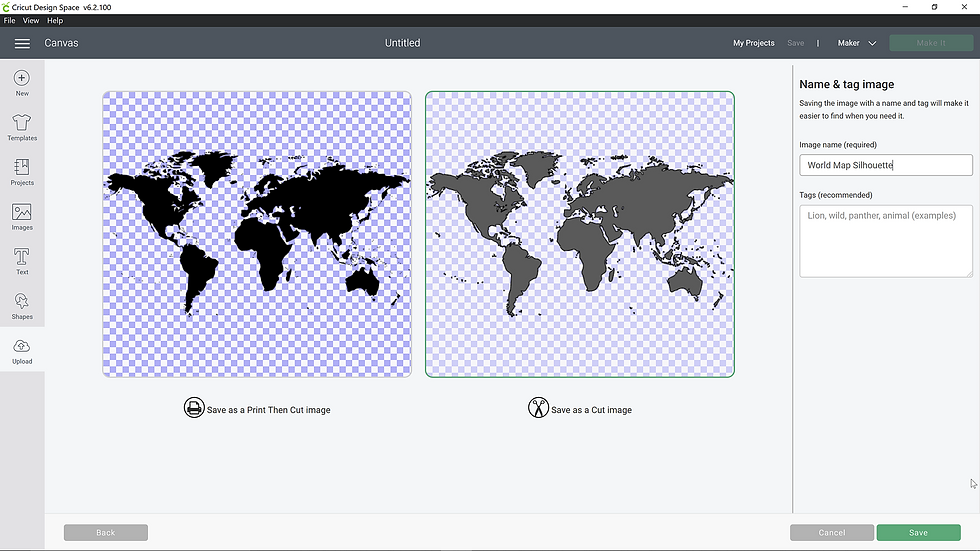Click the green Save button
The width and height of the screenshot is (980, 551).
pyautogui.click(x=918, y=532)
